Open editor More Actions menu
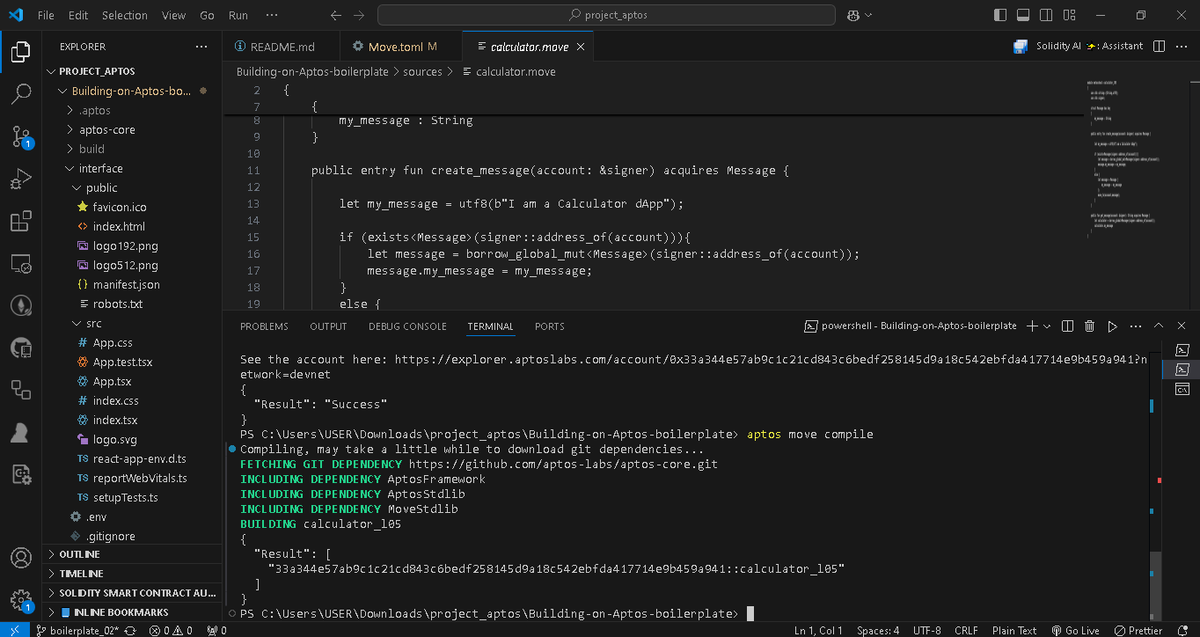 pos(1182,46)
